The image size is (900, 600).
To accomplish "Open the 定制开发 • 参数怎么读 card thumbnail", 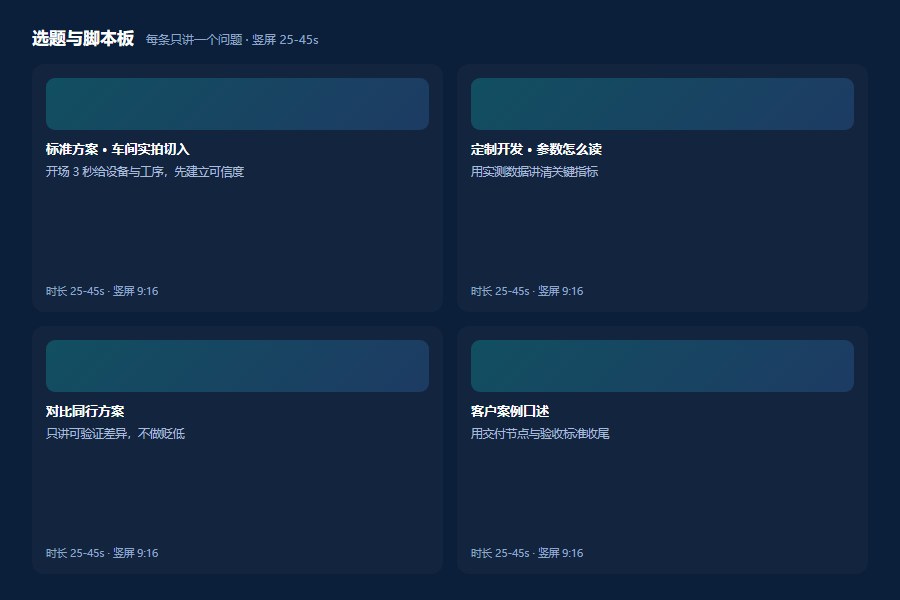I will pyautogui.click(x=662, y=104).
